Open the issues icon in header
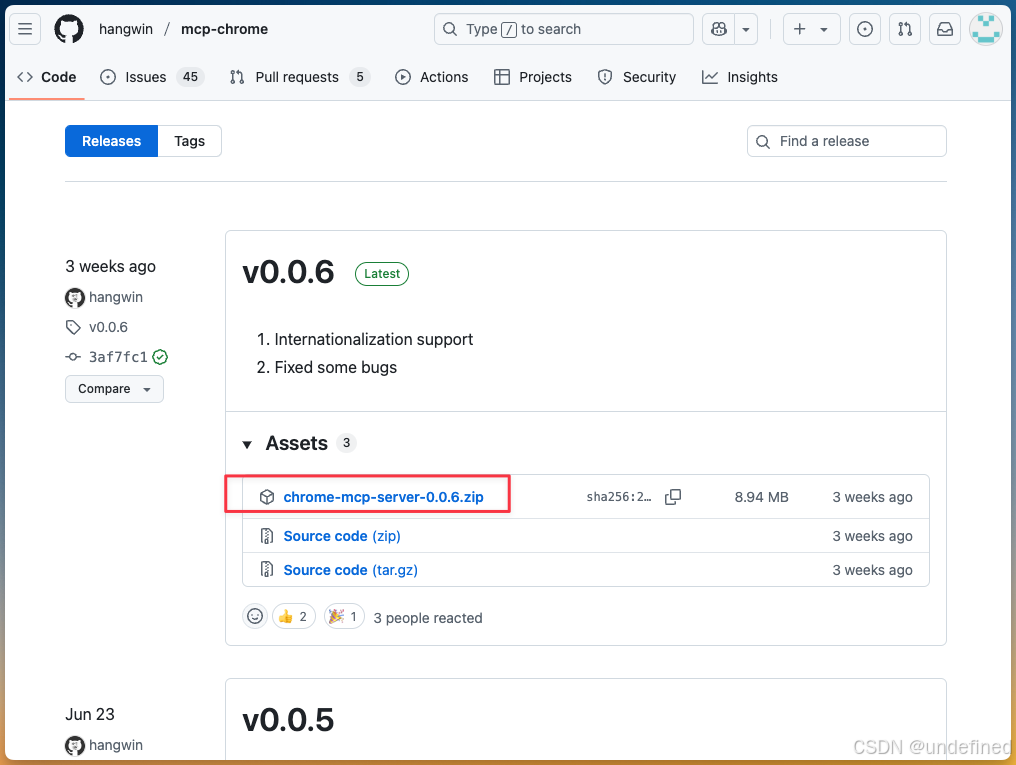This screenshot has width=1016, height=765. pyautogui.click(x=864, y=29)
